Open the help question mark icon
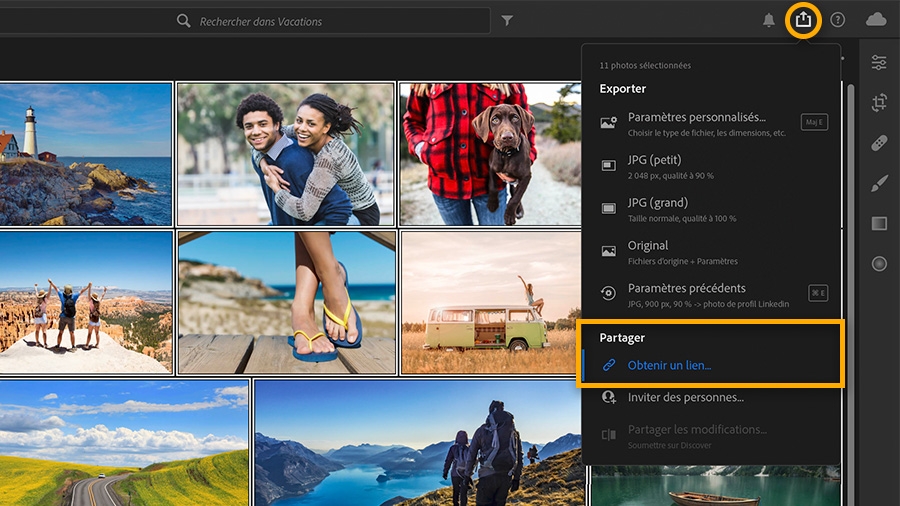The image size is (900, 506). [x=837, y=20]
